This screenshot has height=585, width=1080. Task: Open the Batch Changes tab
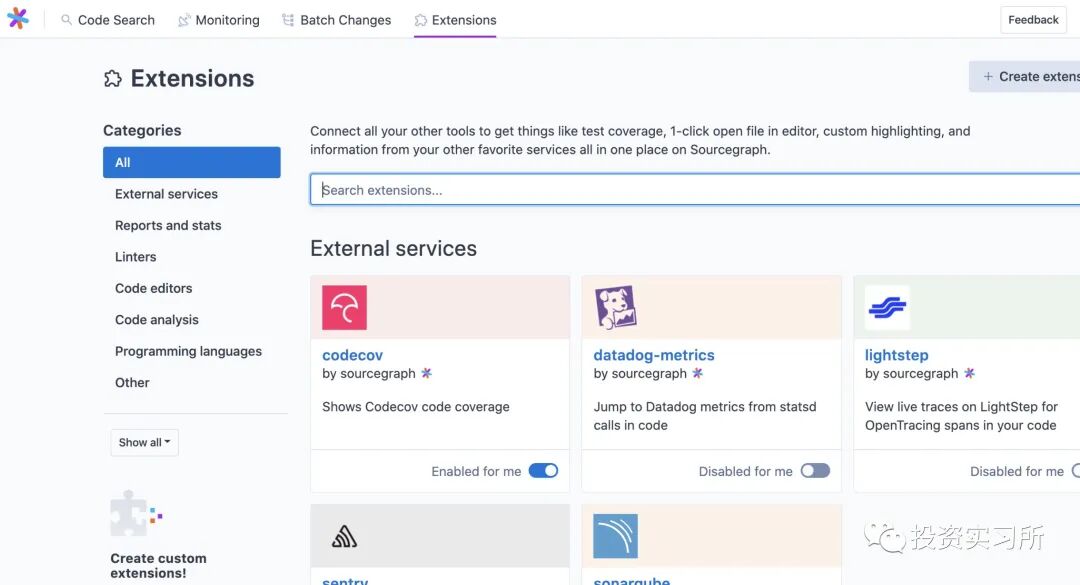(x=337, y=20)
